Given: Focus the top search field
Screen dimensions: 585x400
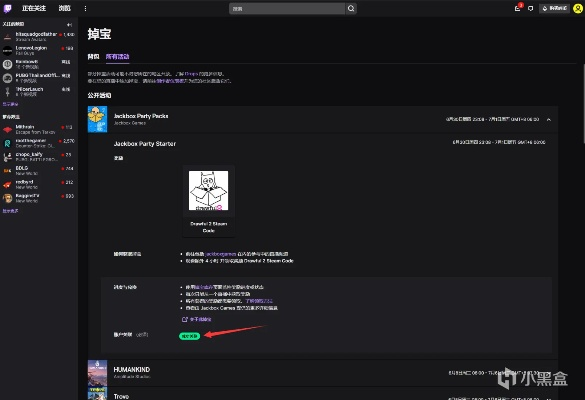Looking at the screenshot, I should (x=287, y=9).
